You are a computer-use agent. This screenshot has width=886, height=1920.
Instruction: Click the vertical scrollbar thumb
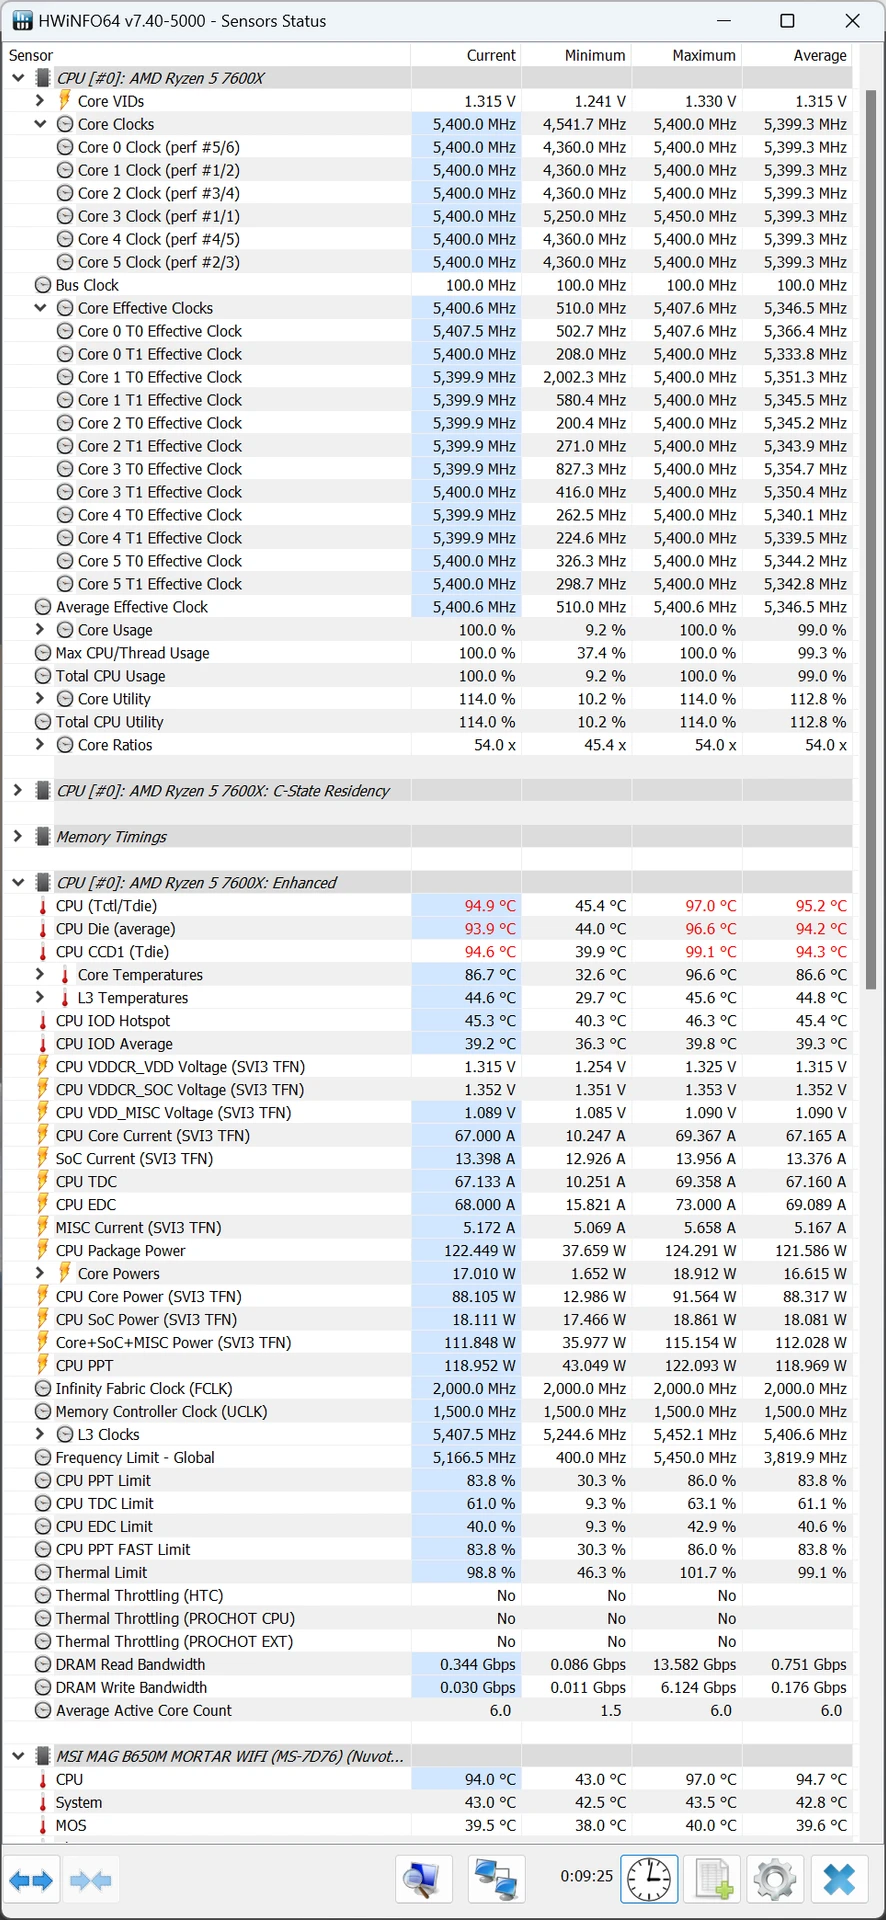[x=870, y=540]
